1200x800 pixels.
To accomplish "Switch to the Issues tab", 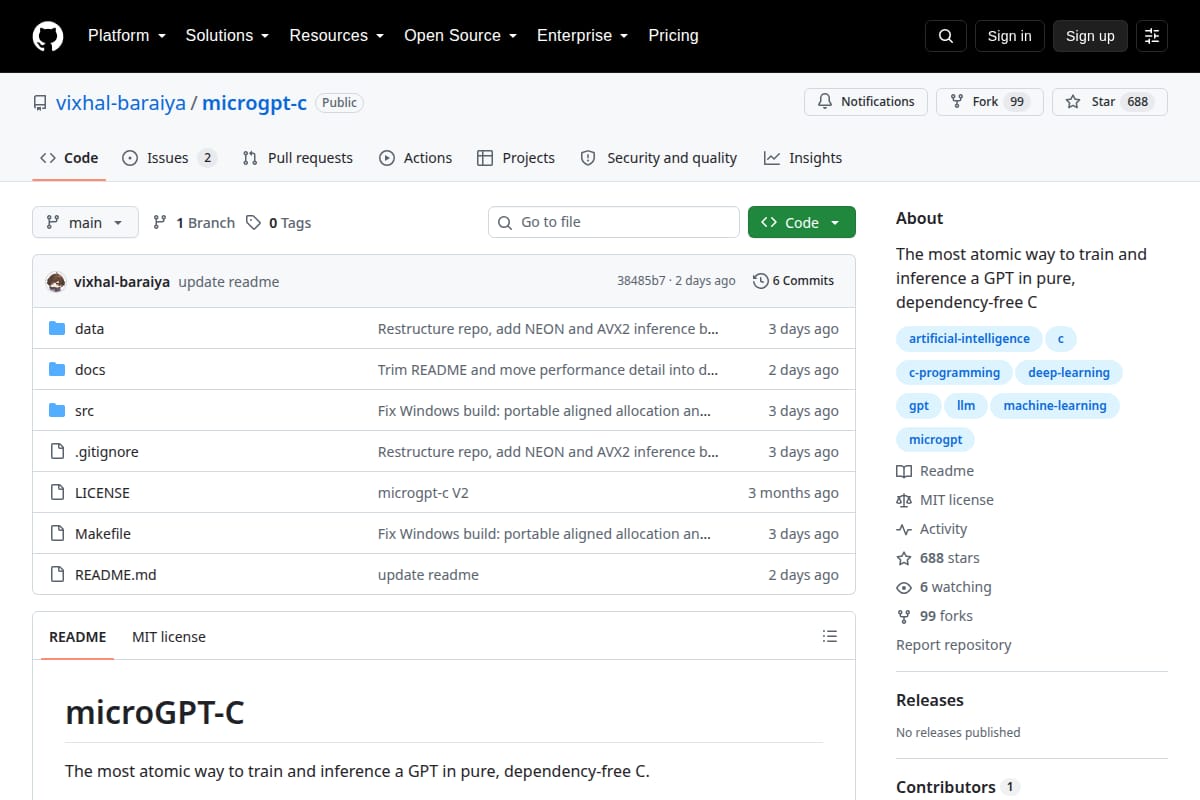I will tap(169, 158).
